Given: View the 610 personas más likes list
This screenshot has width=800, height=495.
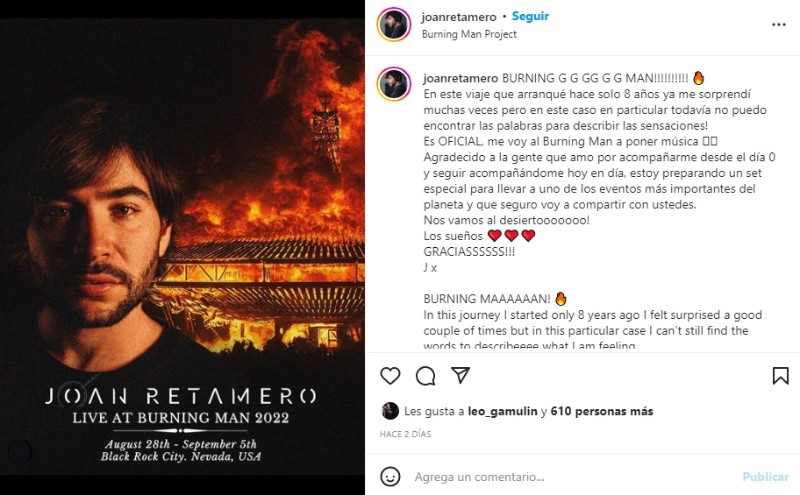Looking at the screenshot, I should 602,411.
